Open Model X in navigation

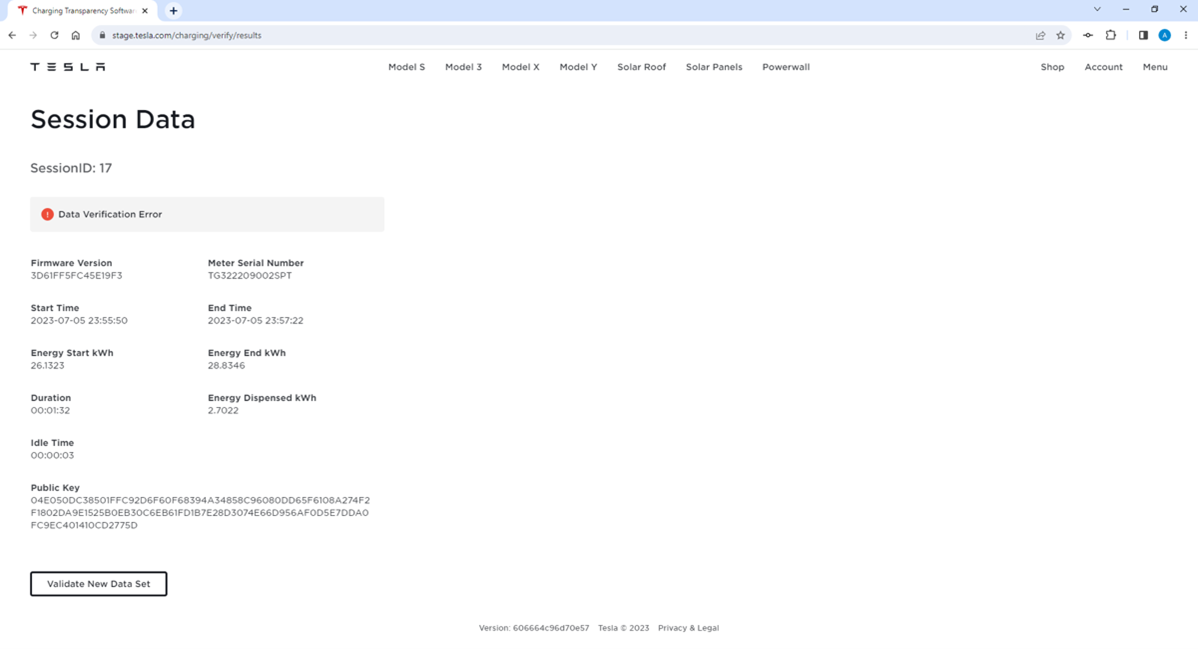tap(520, 67)
